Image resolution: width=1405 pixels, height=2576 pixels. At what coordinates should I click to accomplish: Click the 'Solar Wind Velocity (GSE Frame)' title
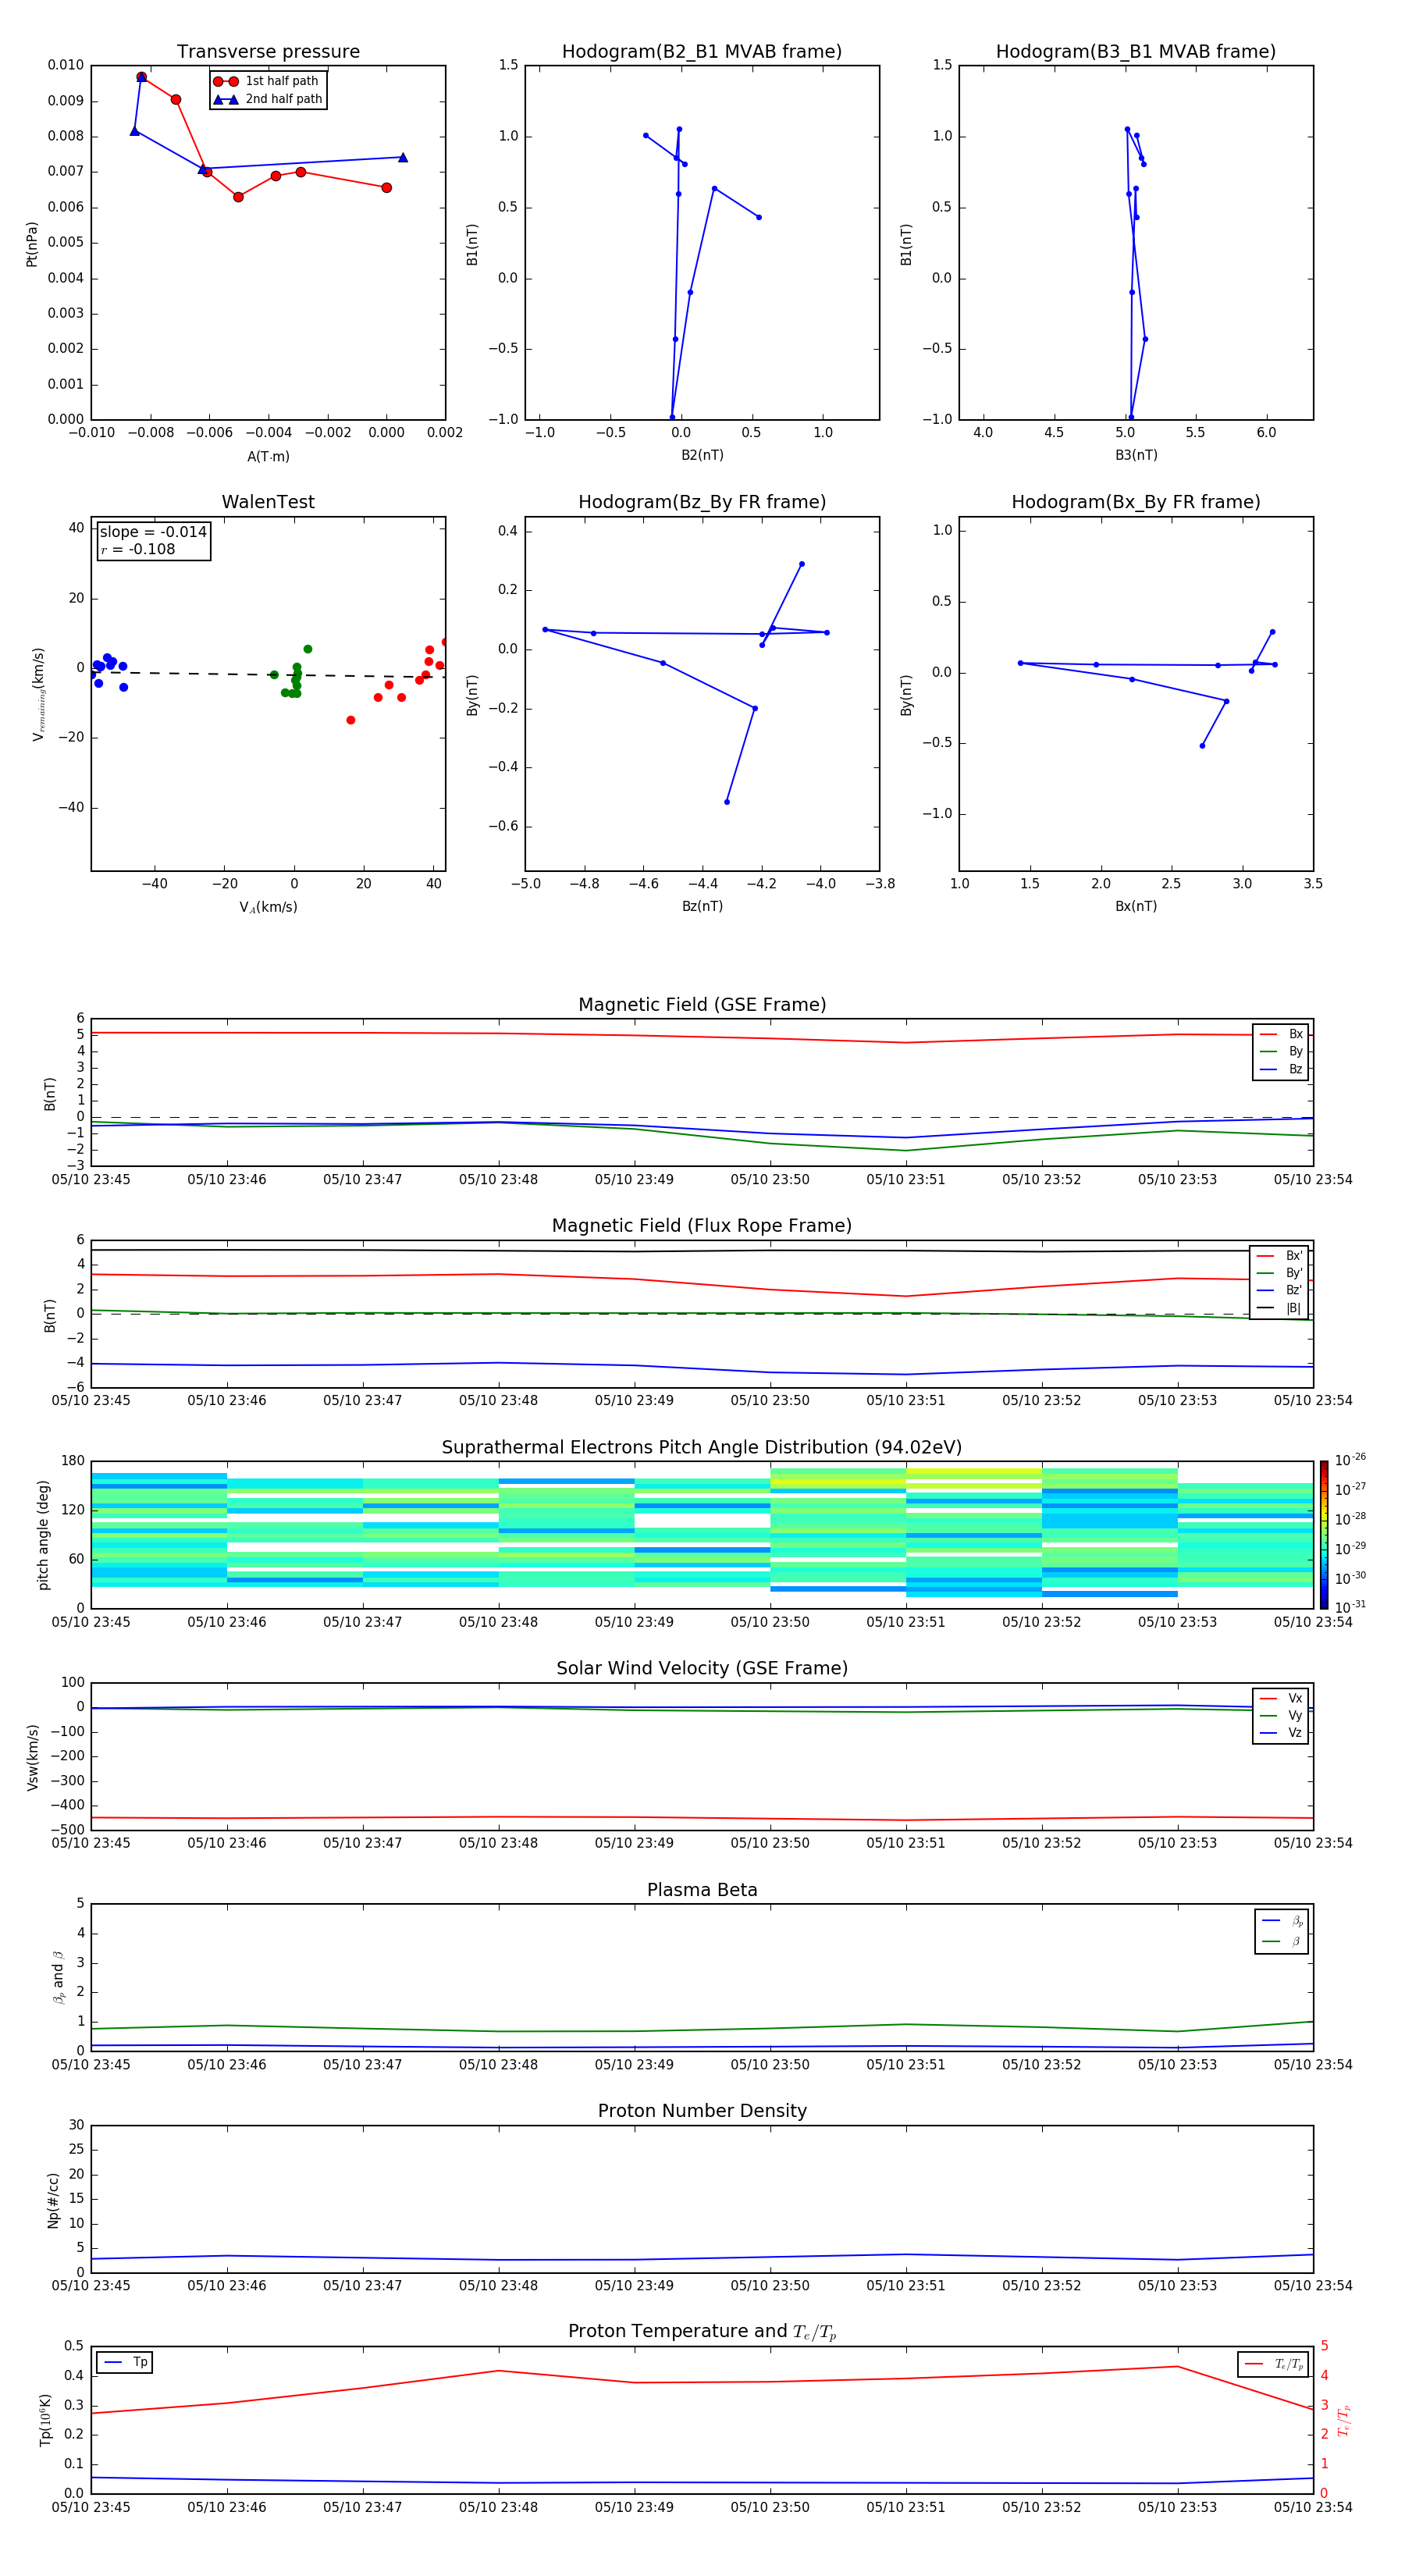(x=702, y=1668)
